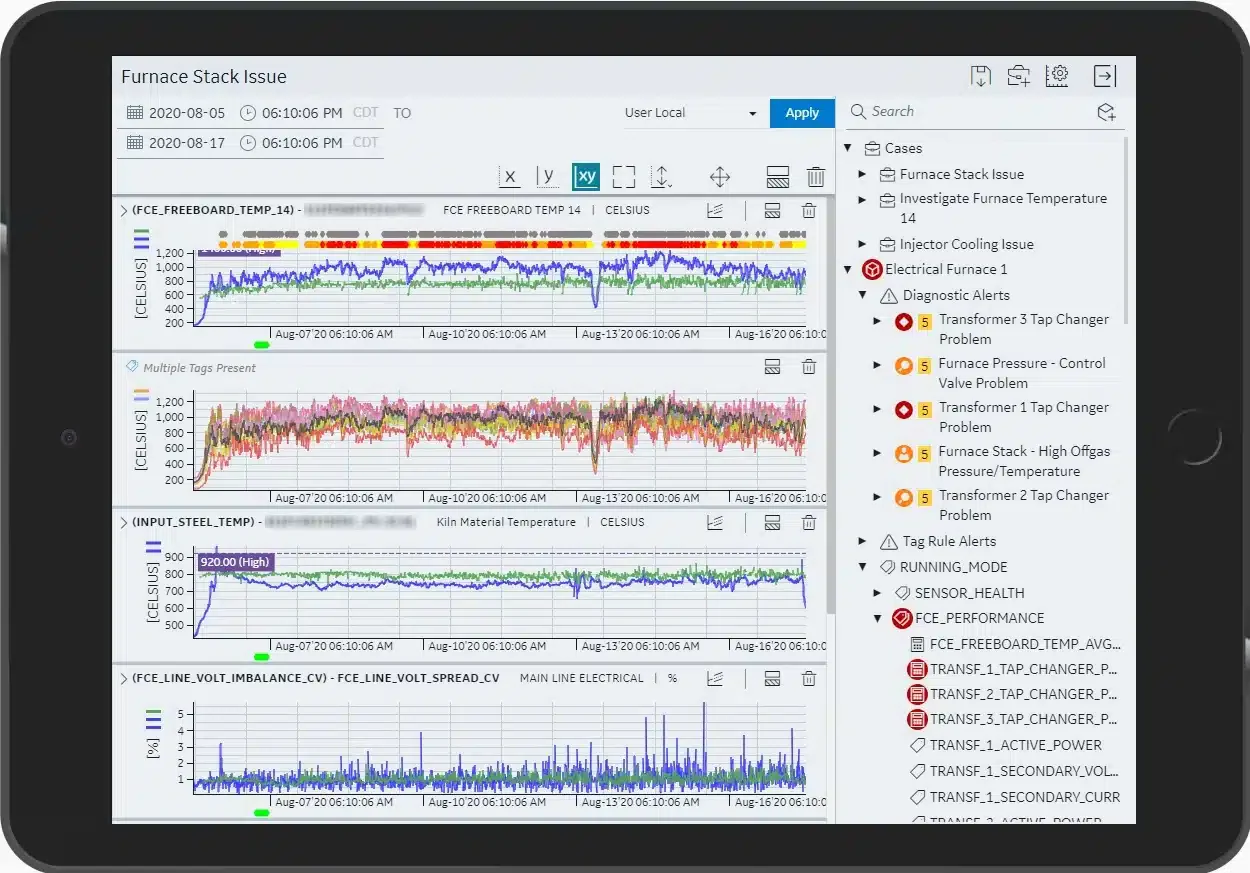Select the TRANSF_1_SECONDARY_CURR tag
The width and height of the screenshot is (1250, 873).
[x=1025, y=797]
